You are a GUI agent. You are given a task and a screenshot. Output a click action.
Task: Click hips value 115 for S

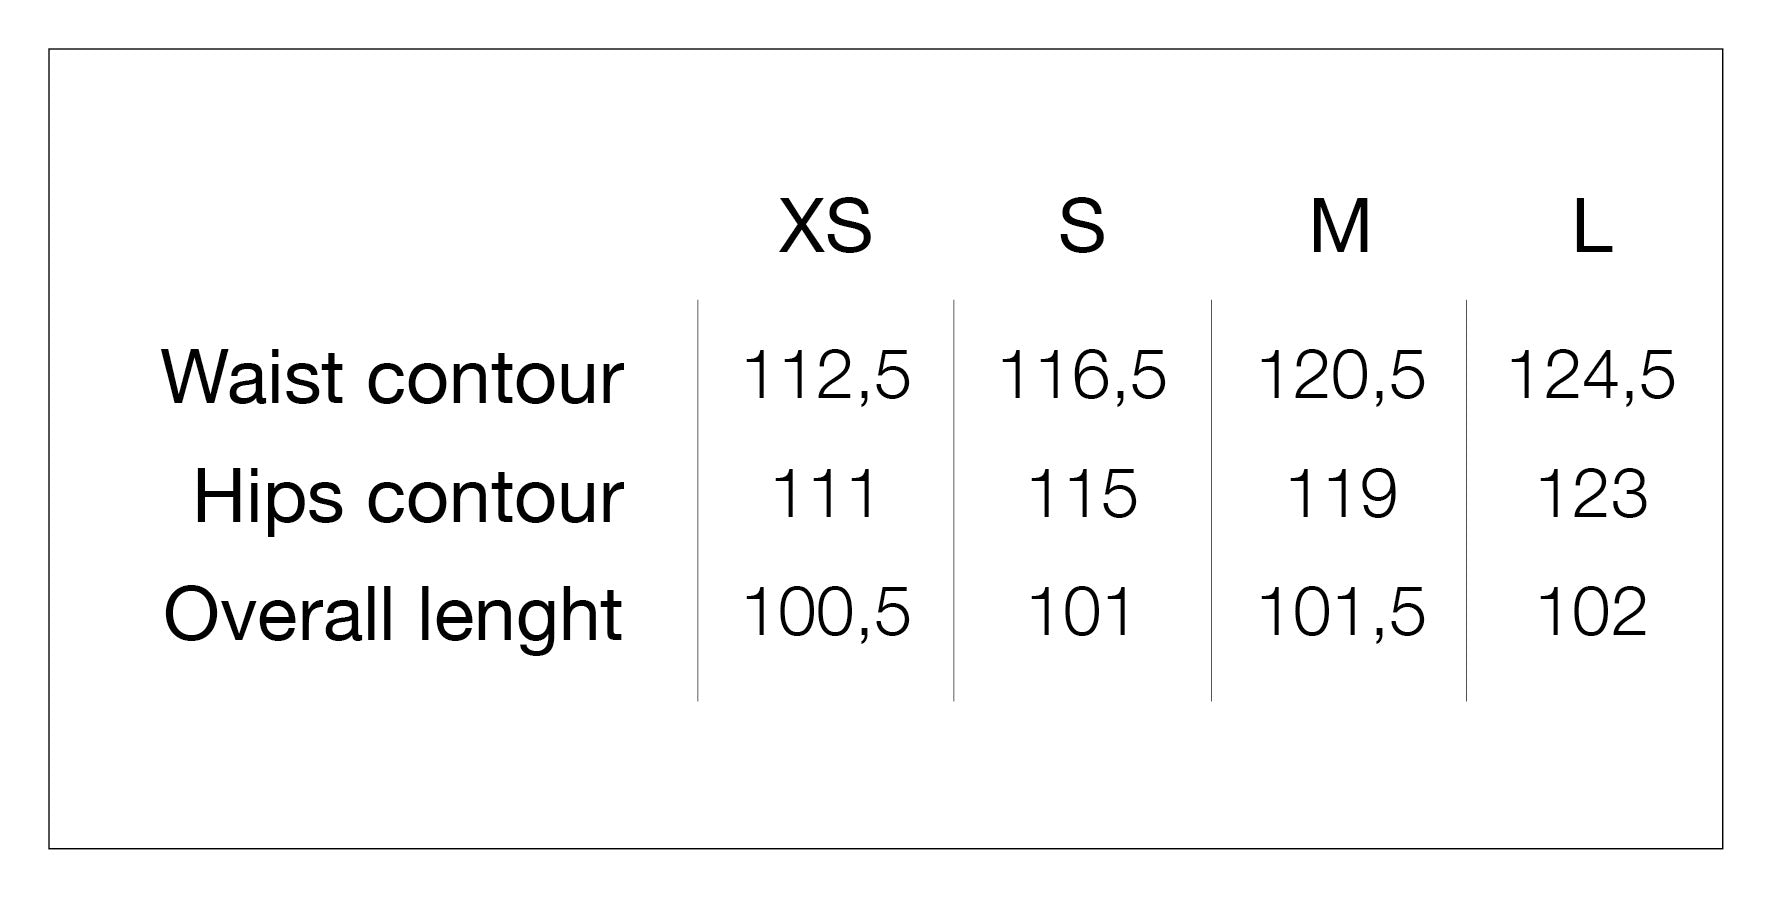[1082, 494]
